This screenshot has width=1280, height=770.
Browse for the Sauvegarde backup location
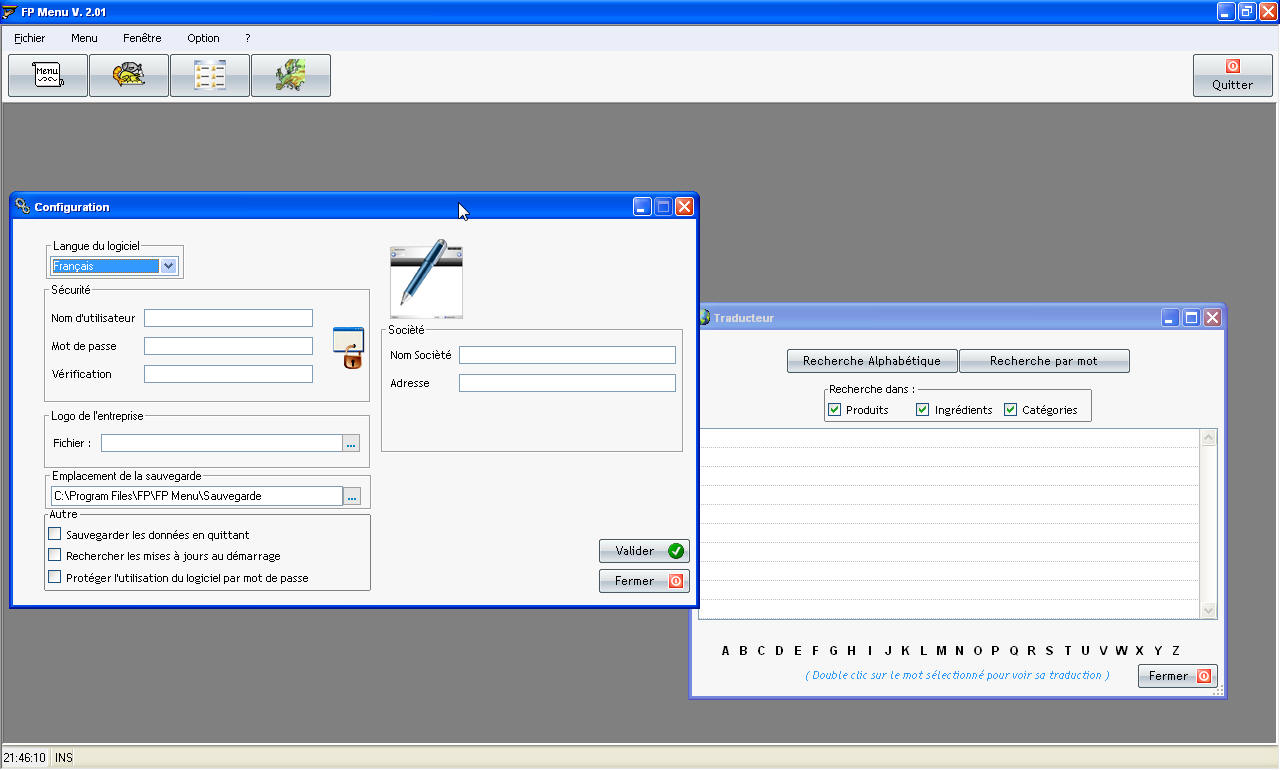pos(351,496)
